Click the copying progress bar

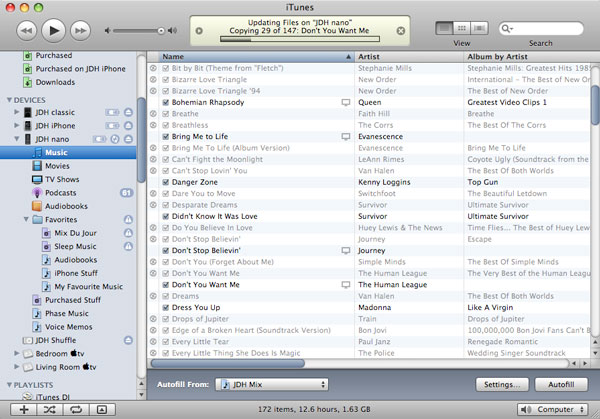tap(300, 39)
